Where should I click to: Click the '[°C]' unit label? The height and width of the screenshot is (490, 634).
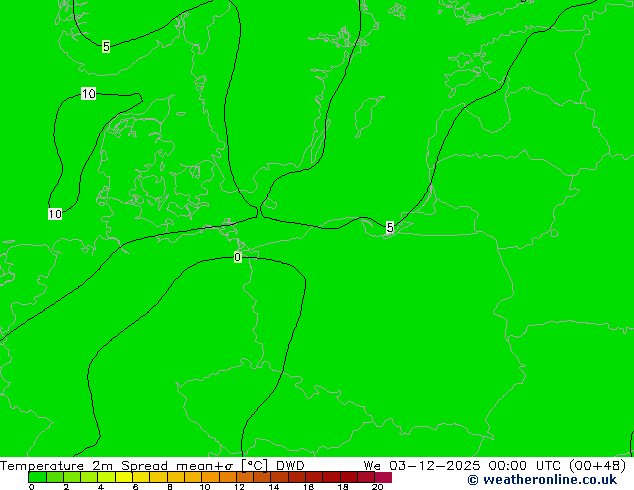pyautogui.click(x=255, y=466)
